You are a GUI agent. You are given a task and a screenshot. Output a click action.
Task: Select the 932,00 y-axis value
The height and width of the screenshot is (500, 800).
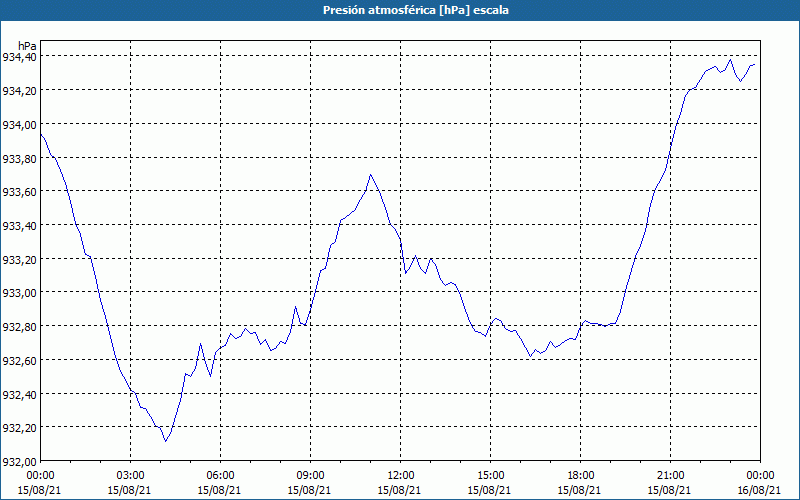[x=19, y=461]
